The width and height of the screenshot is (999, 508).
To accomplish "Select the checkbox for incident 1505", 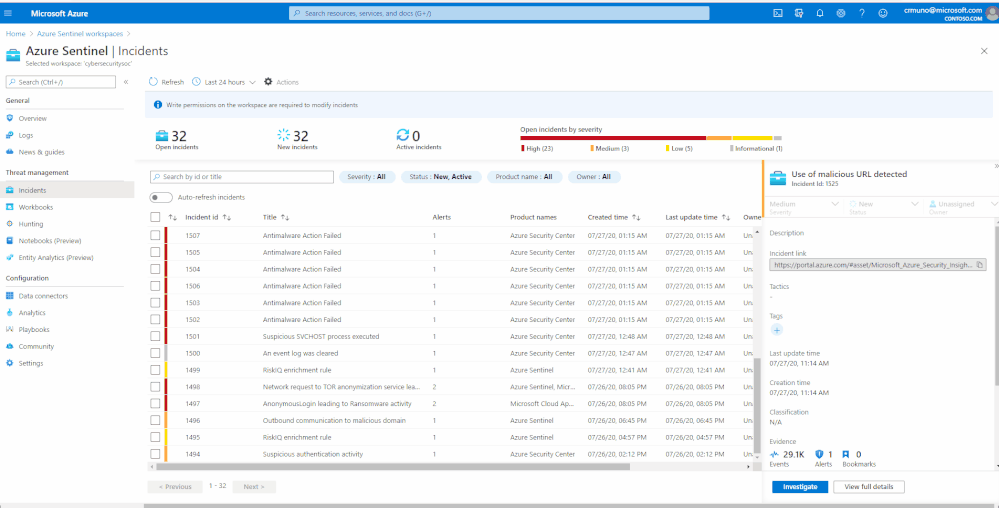I will (155, 252).
